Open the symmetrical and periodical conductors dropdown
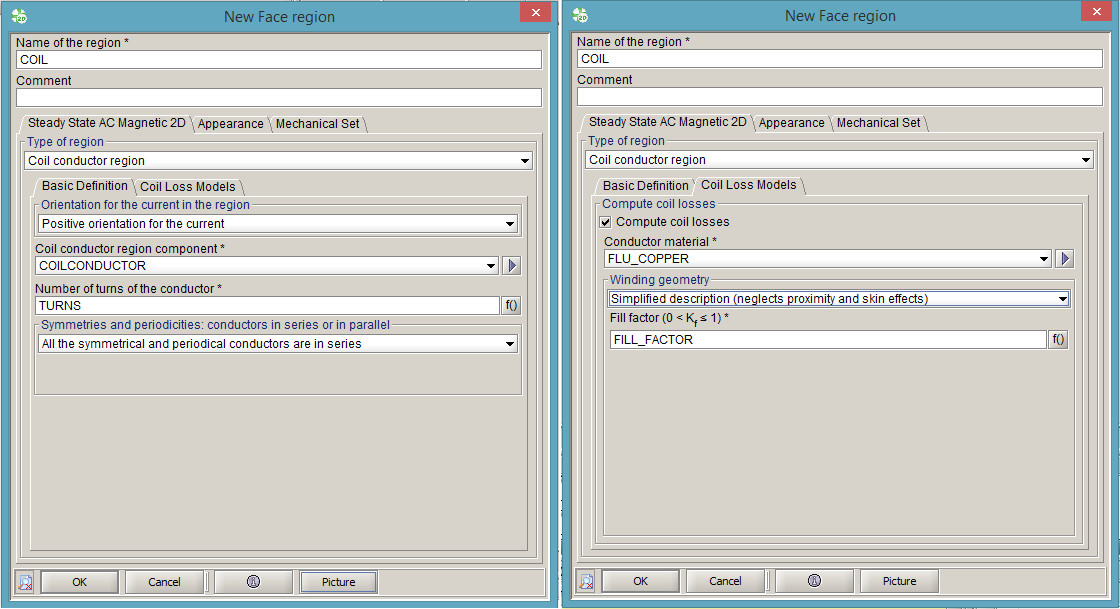The image size is (1120, 609). pos(510,344)
